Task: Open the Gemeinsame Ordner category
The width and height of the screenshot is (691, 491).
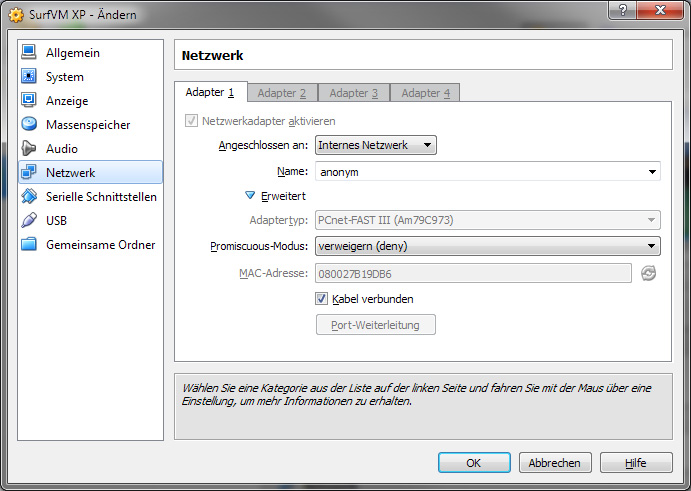Action: click(100, 245)
